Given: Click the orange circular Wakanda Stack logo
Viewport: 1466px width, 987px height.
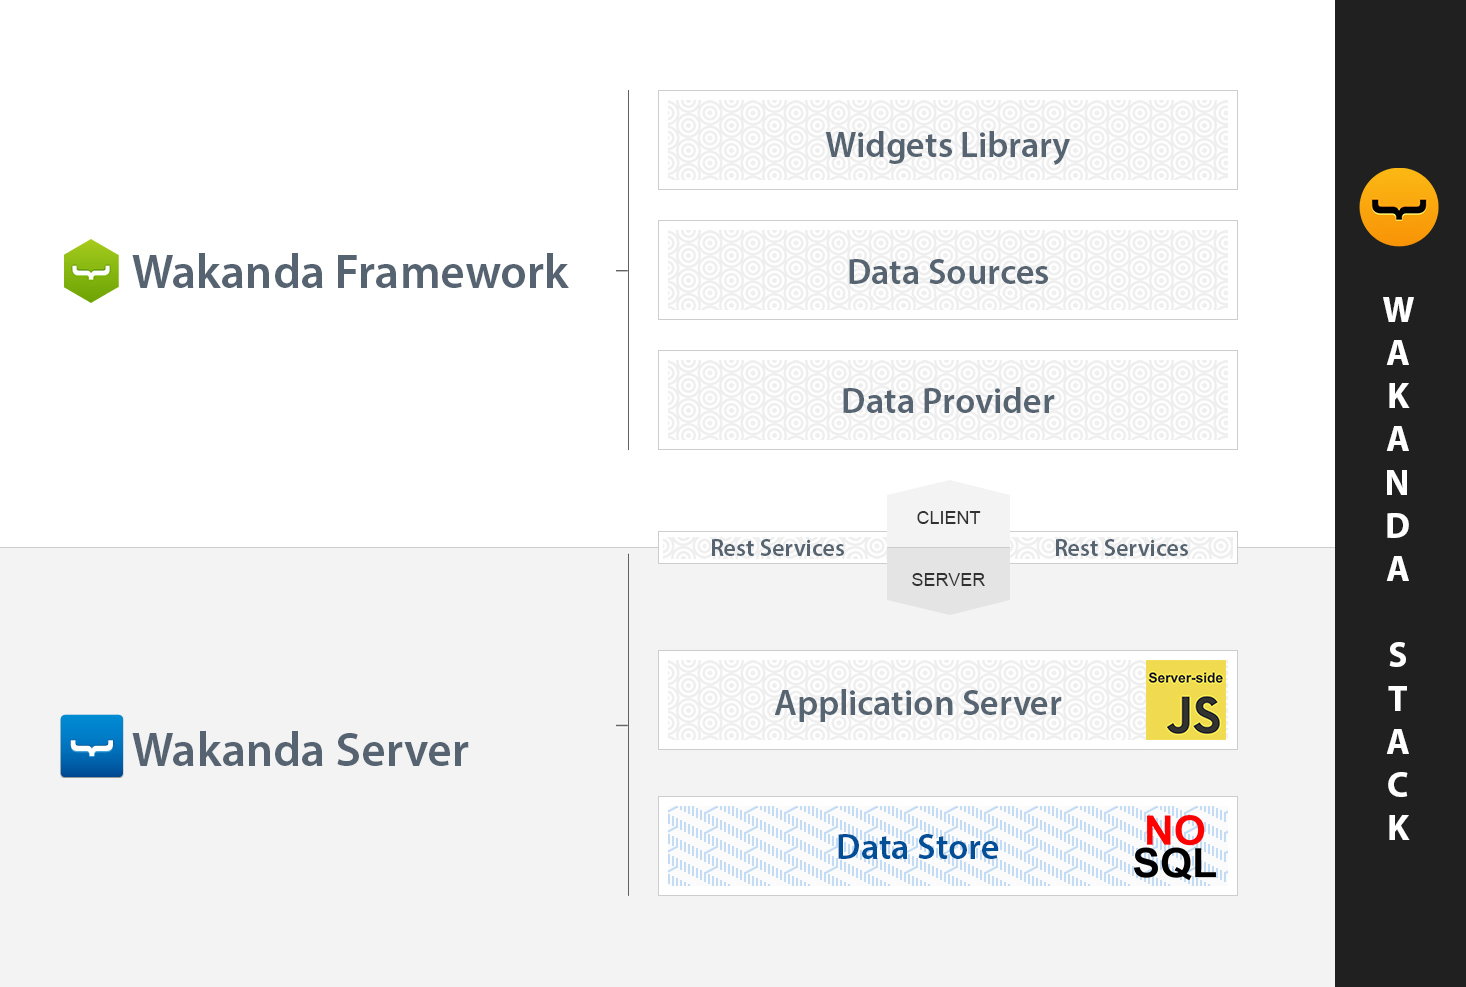Looking at the screenshot, I should pos(1398,207).
